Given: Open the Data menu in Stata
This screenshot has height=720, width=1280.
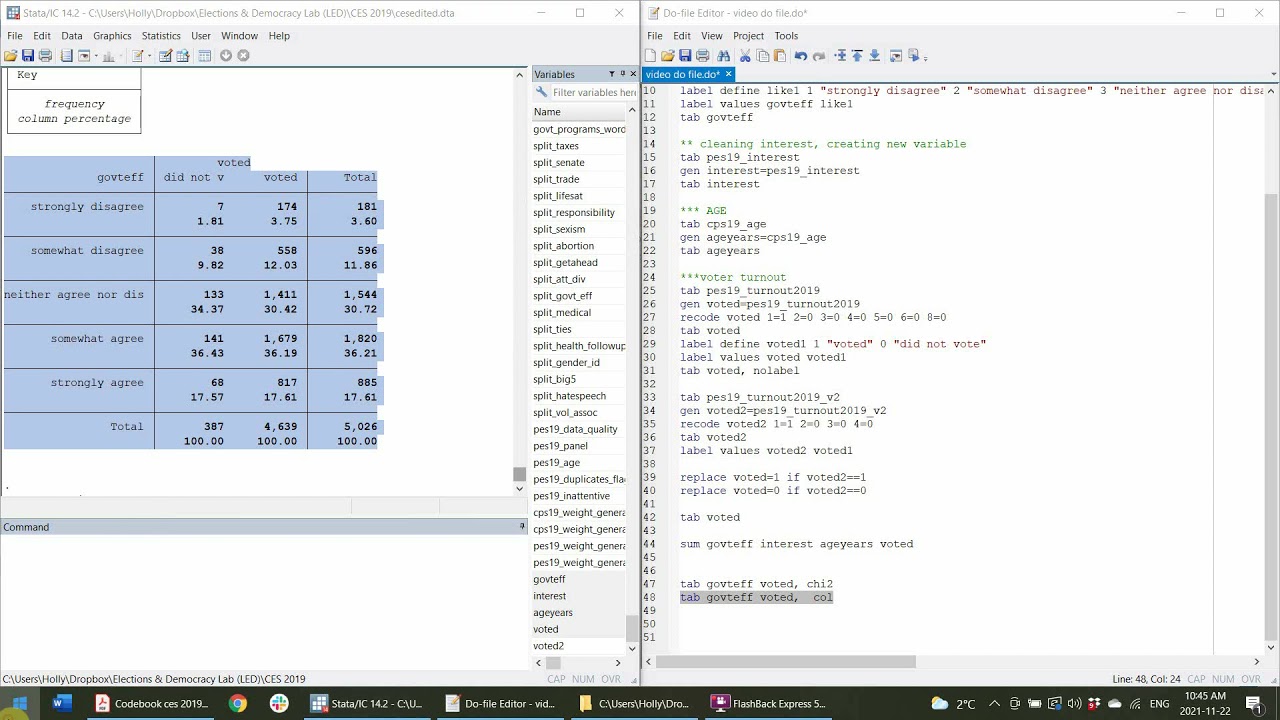Looking at the screenshot, I should click(x=72, y=36).
